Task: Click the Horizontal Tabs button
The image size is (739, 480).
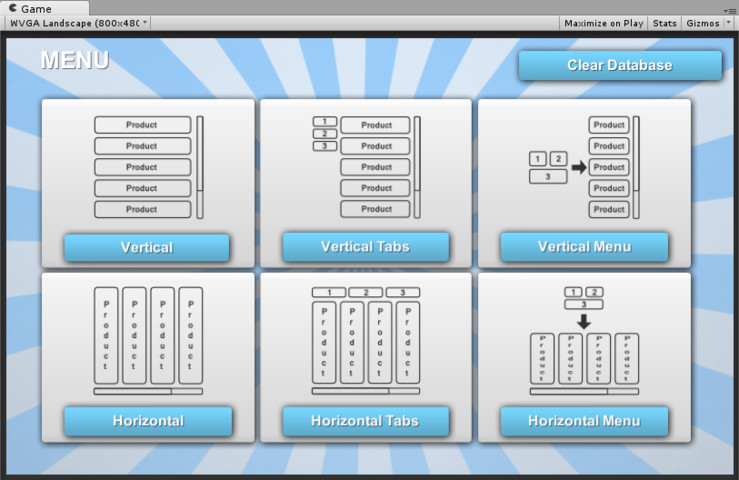Action: click(x=365, y=421)
